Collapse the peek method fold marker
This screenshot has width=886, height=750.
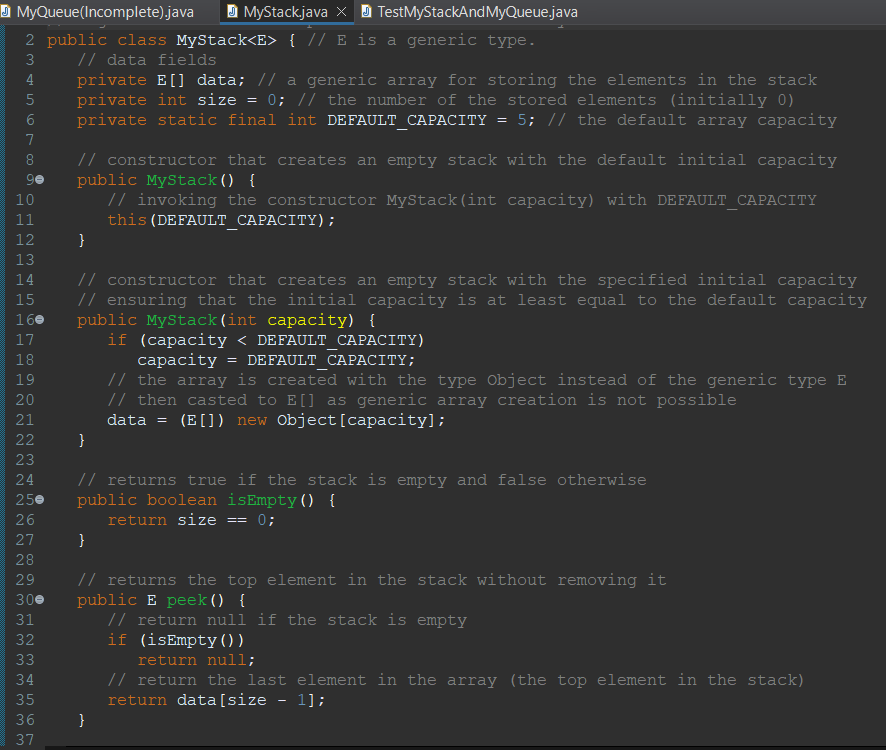pyautogui.click(x=38, y=599)
